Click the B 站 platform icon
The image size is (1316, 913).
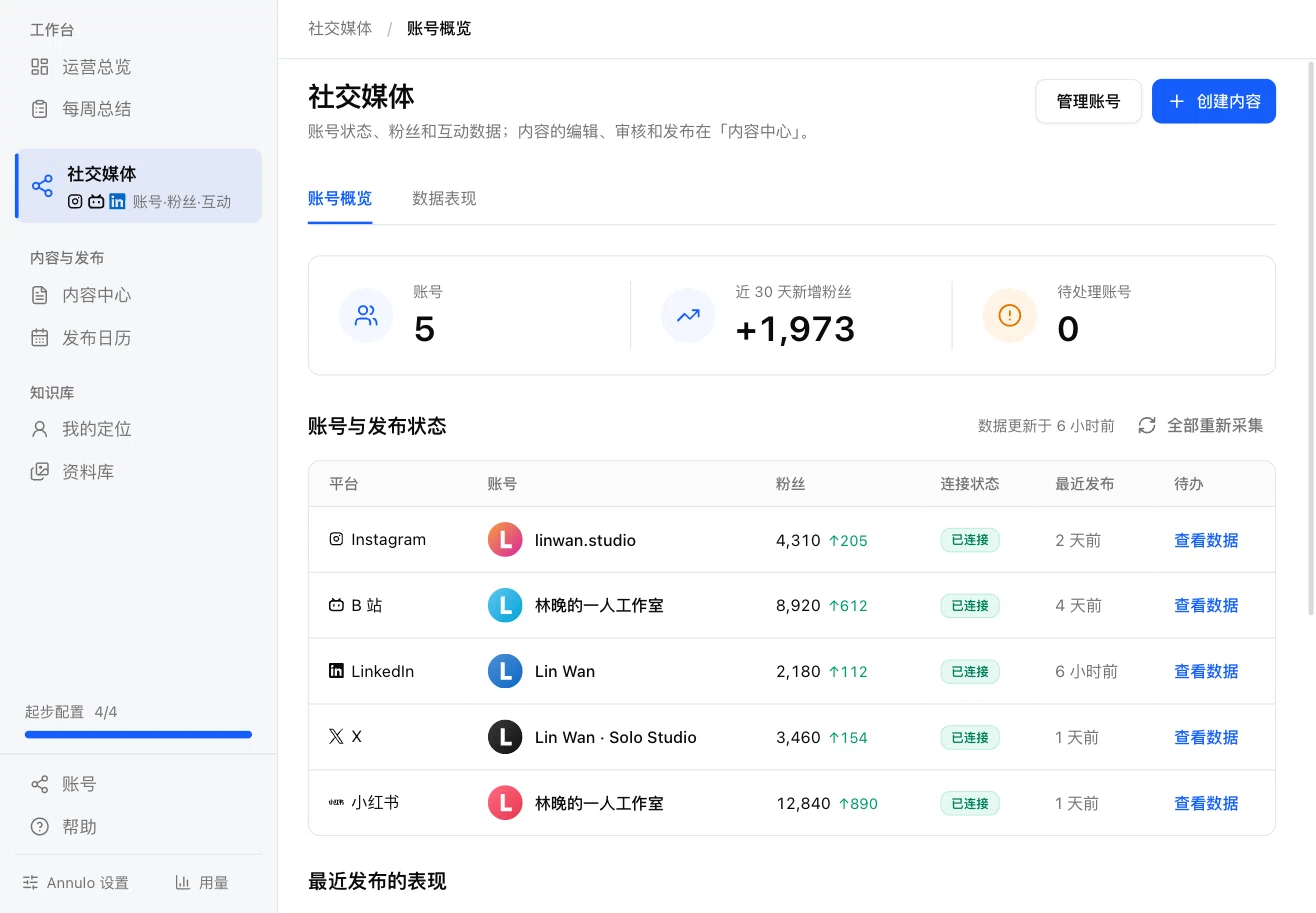pos(336,605)
